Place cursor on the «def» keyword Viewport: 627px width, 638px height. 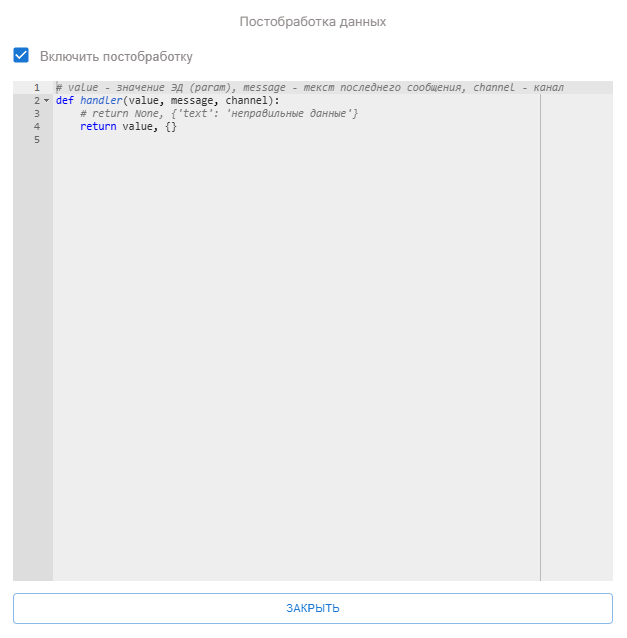65,101
